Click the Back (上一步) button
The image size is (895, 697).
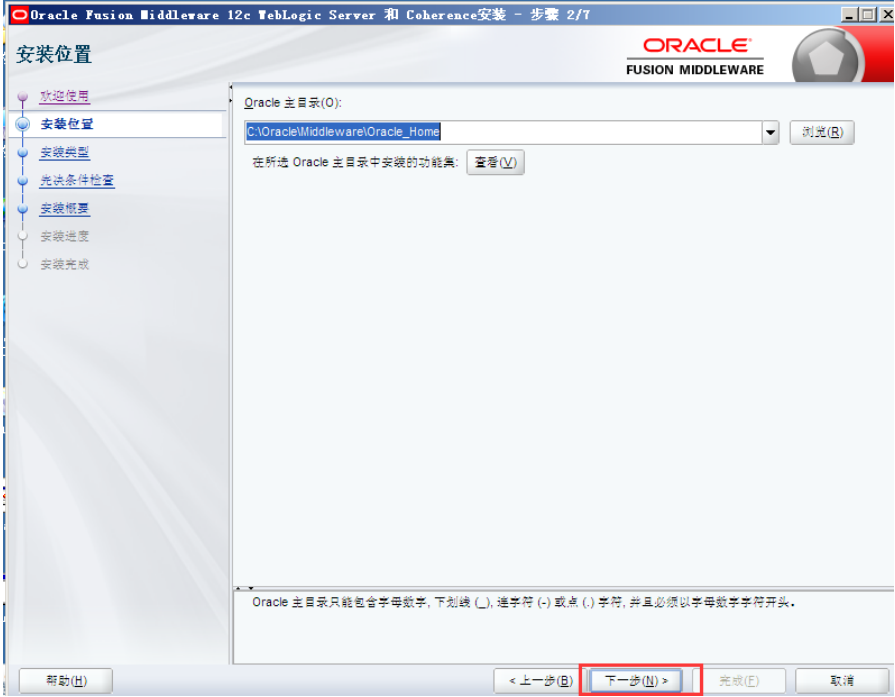540,680
